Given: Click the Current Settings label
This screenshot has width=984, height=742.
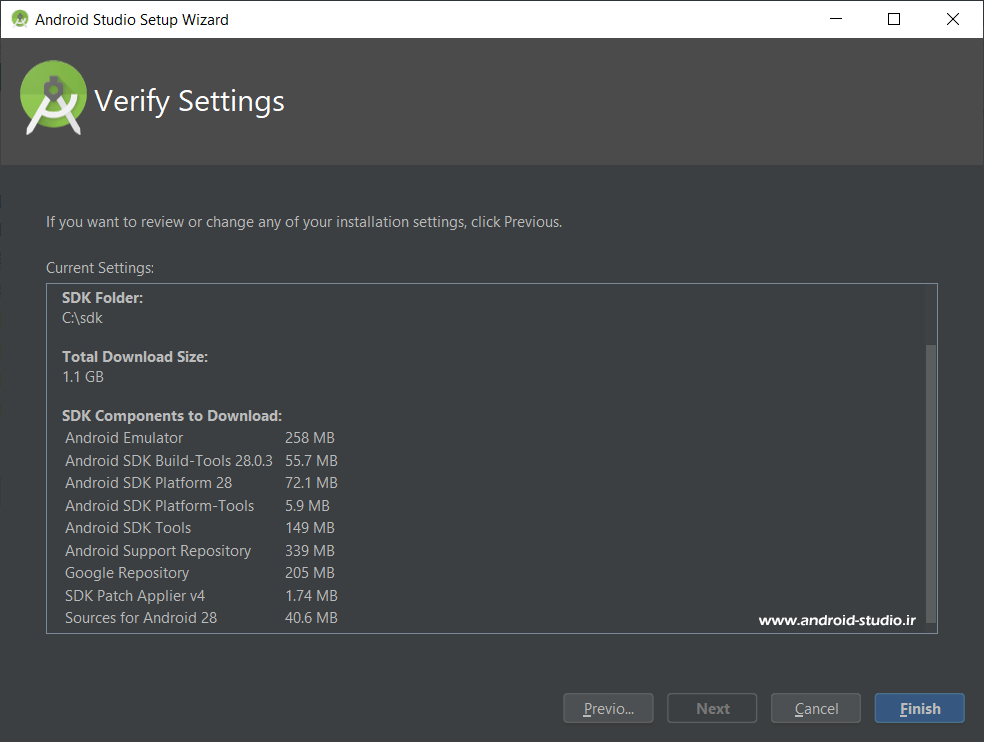Looking at the screenshot, I should click(x=100, y=268).
